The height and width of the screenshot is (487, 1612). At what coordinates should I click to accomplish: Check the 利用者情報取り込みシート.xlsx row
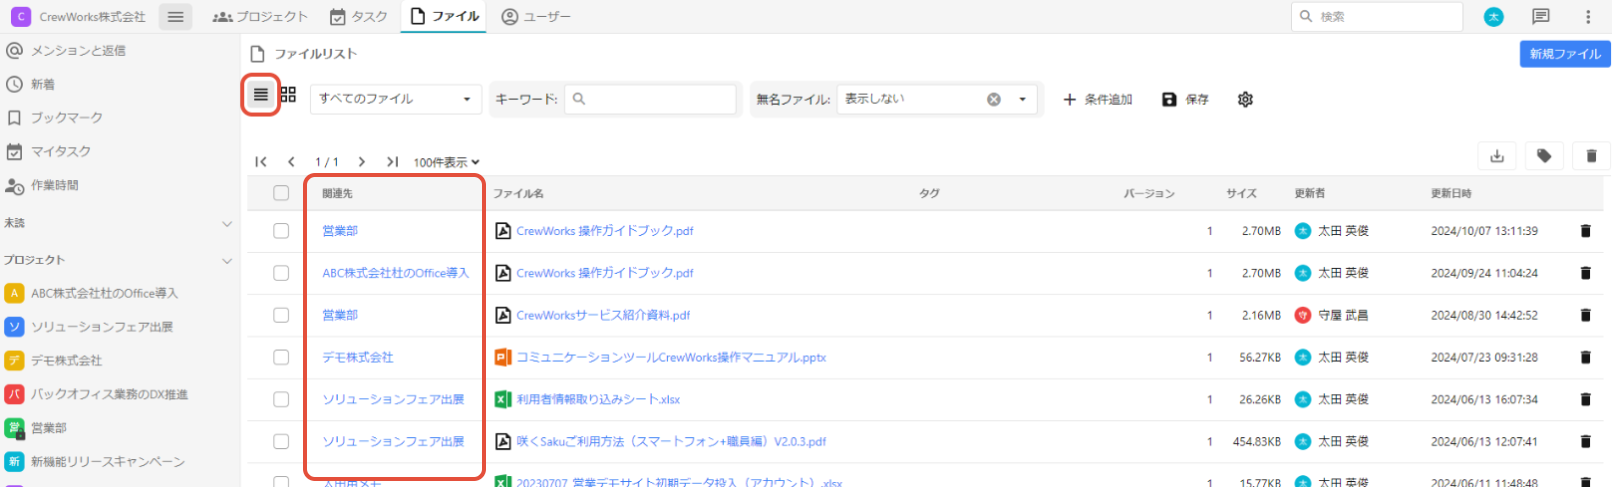coord(281,399)
